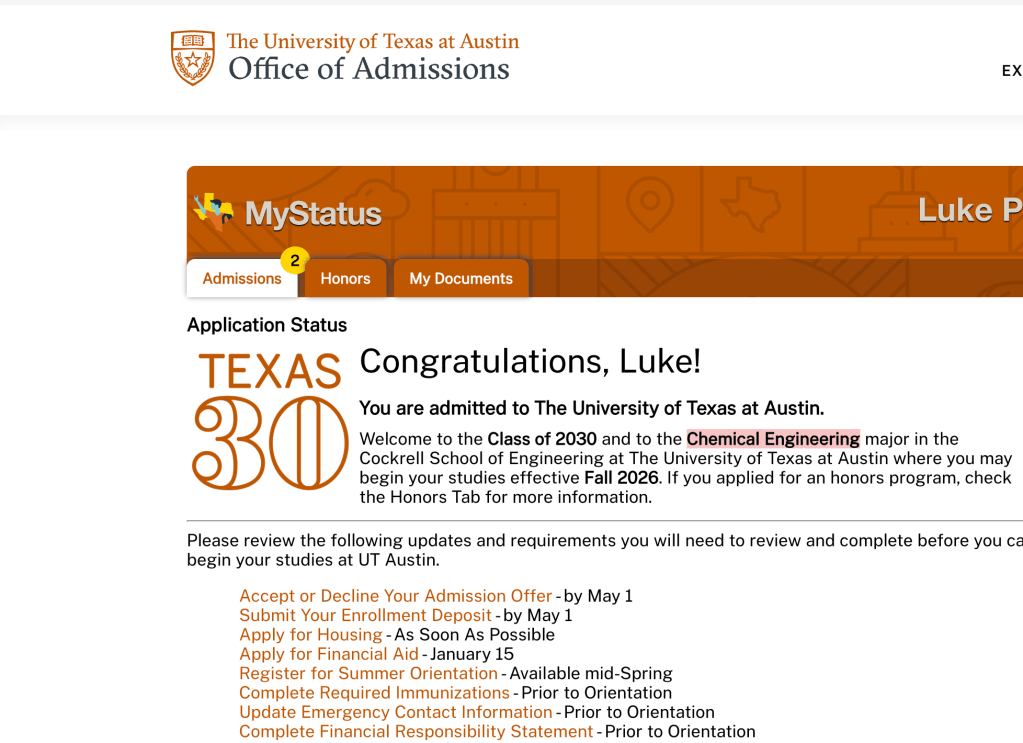Click the yellow notification badge showing 2
This screenshot has height=743, width=1023.
(x=294, y=261)
